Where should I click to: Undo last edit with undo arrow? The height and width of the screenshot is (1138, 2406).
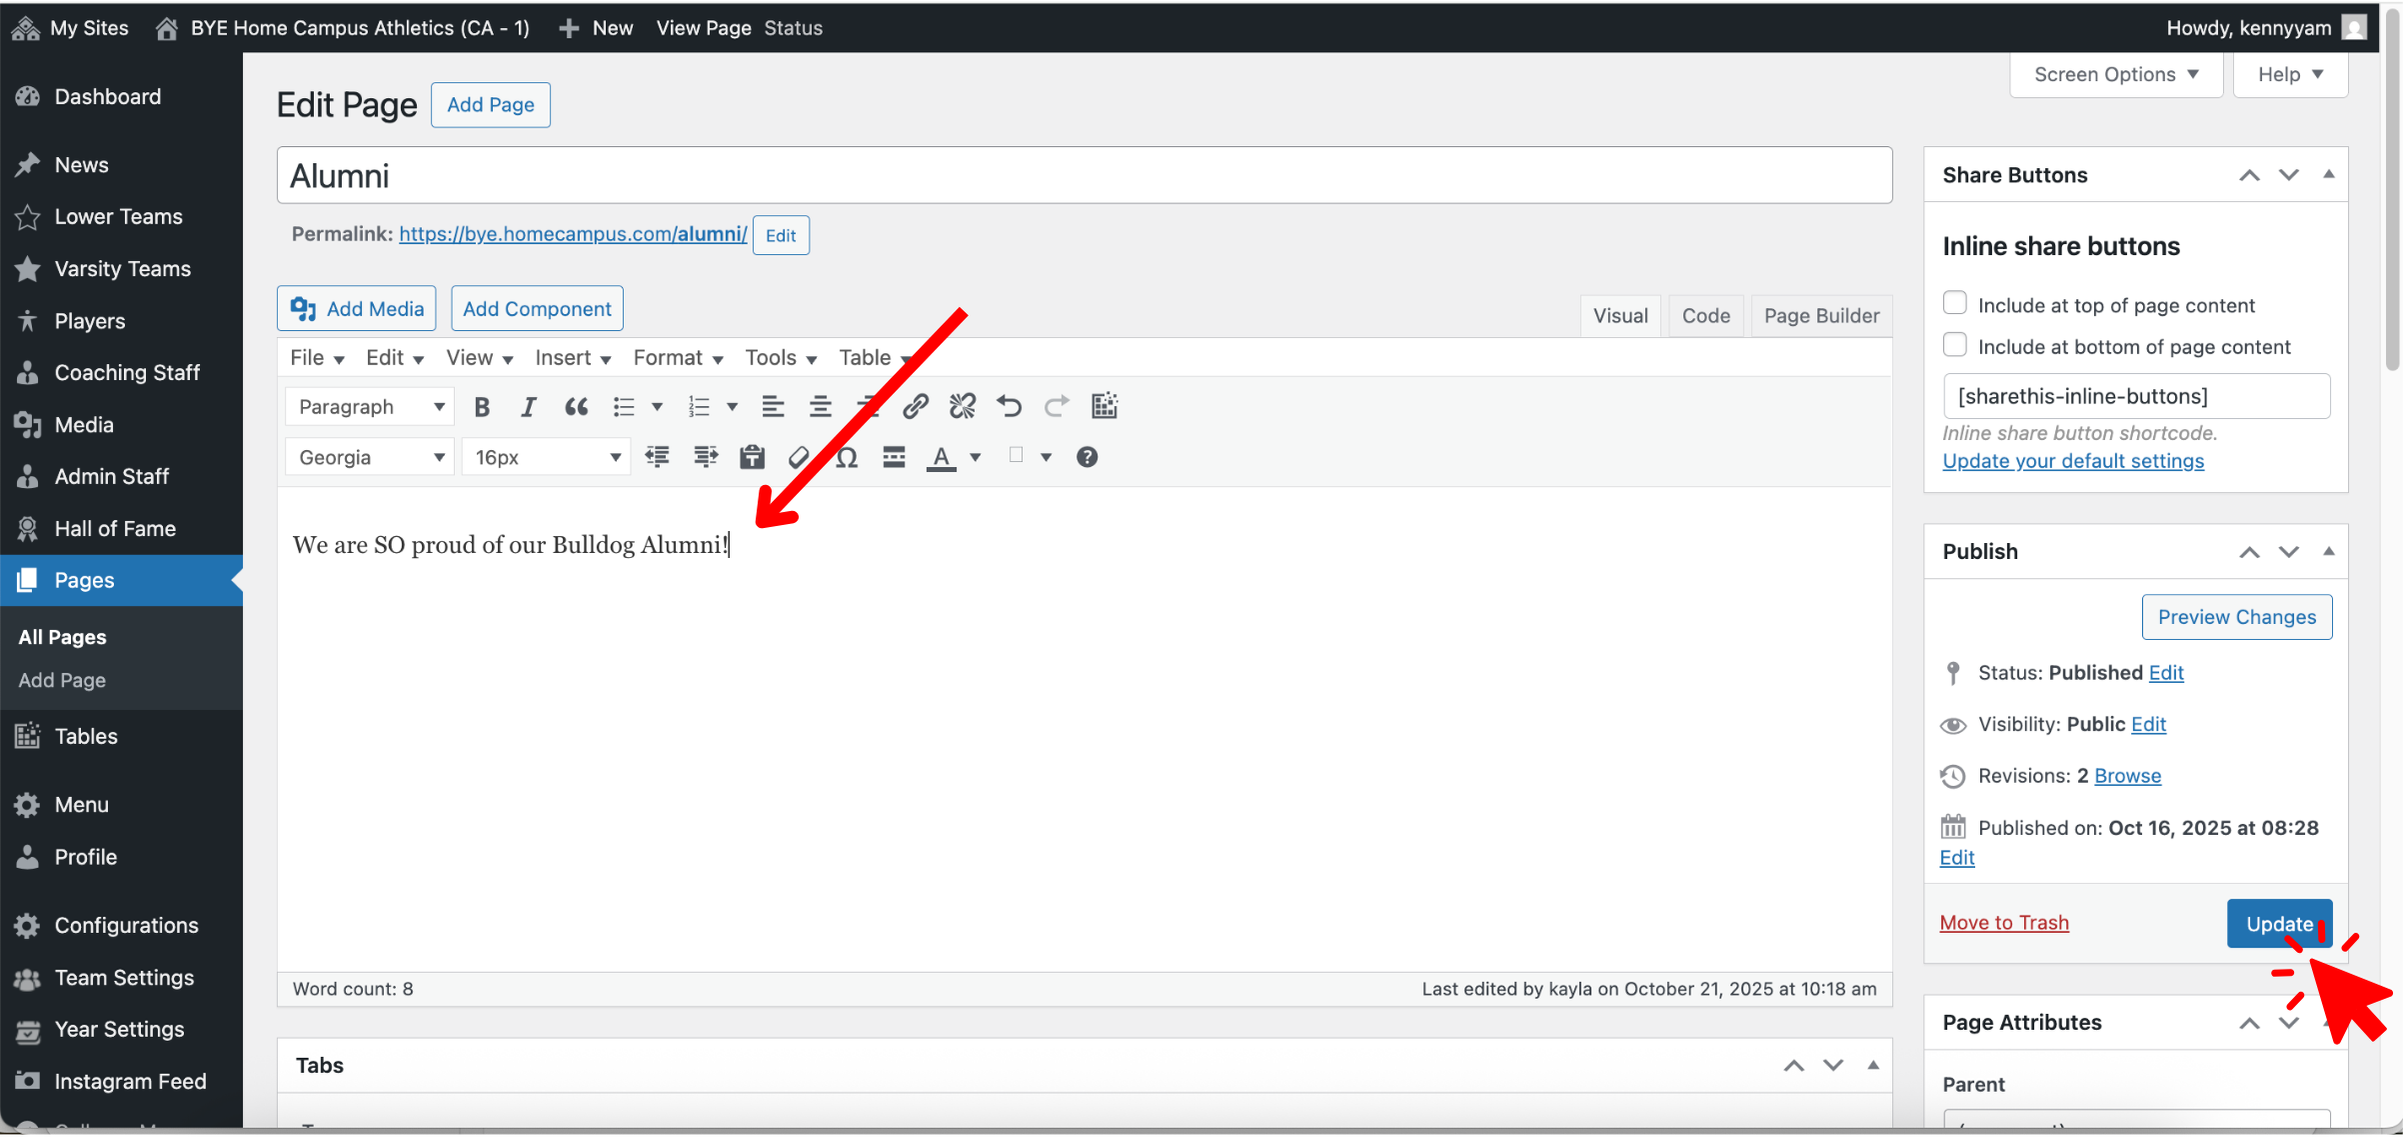(x=1009, y=407)
